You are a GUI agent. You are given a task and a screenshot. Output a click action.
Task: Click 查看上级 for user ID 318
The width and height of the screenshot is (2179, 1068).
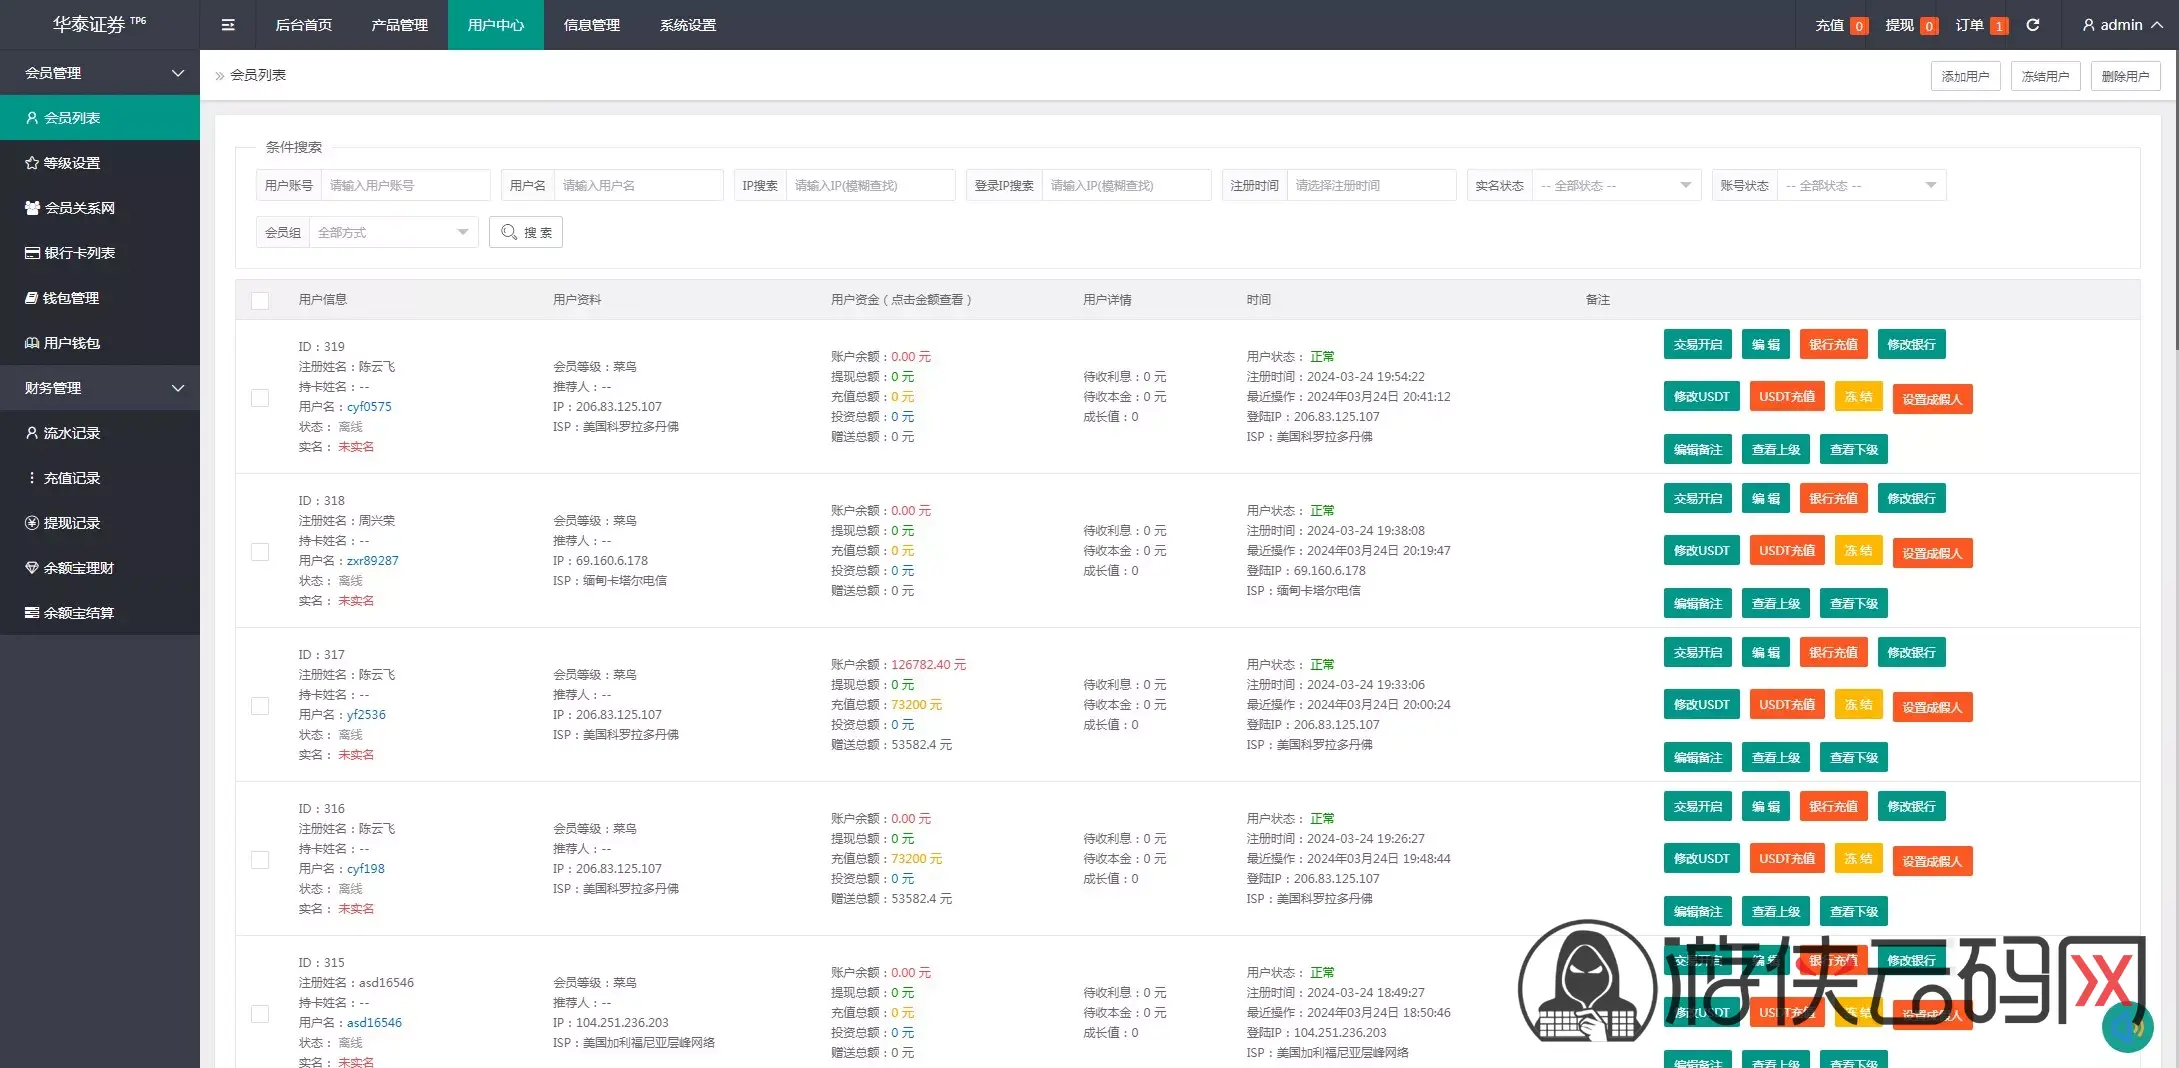[x=1776, y=603]
